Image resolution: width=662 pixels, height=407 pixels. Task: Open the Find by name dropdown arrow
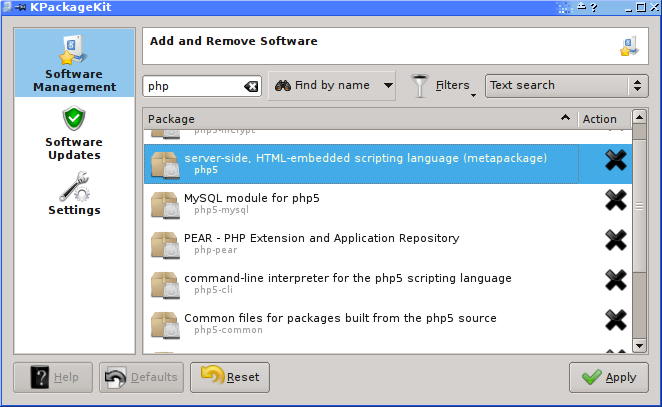point(388,86)
